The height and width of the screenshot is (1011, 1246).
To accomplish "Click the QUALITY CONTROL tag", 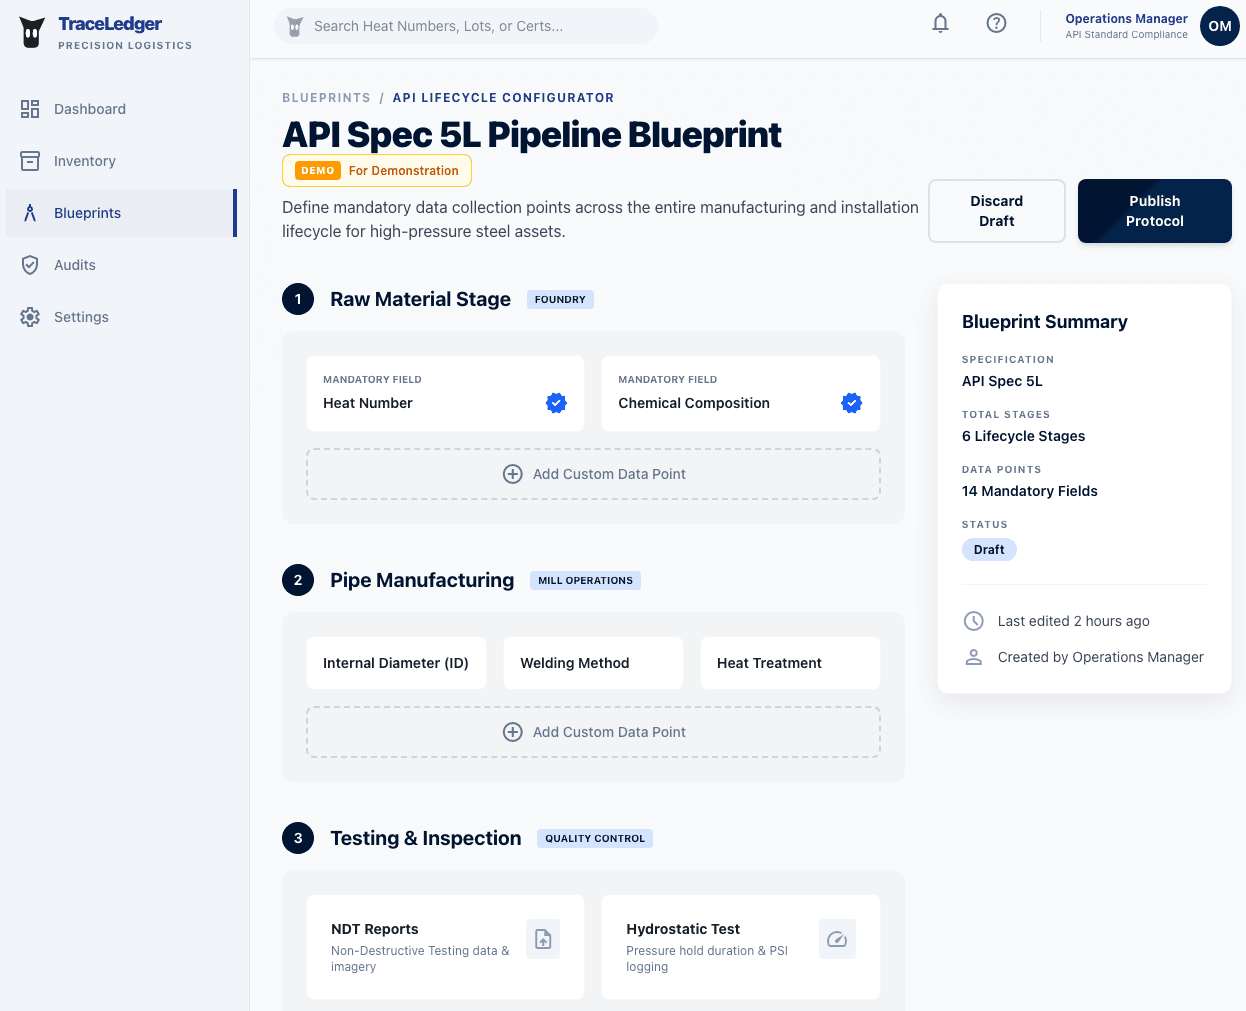I will click(595, 838).
